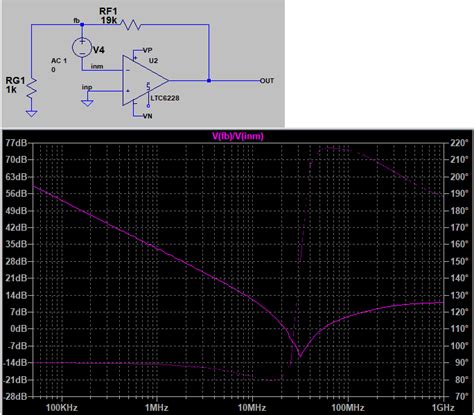Click the 1MHz frequency axis label
Screen dimensions: 474x415
click(157, 407)
